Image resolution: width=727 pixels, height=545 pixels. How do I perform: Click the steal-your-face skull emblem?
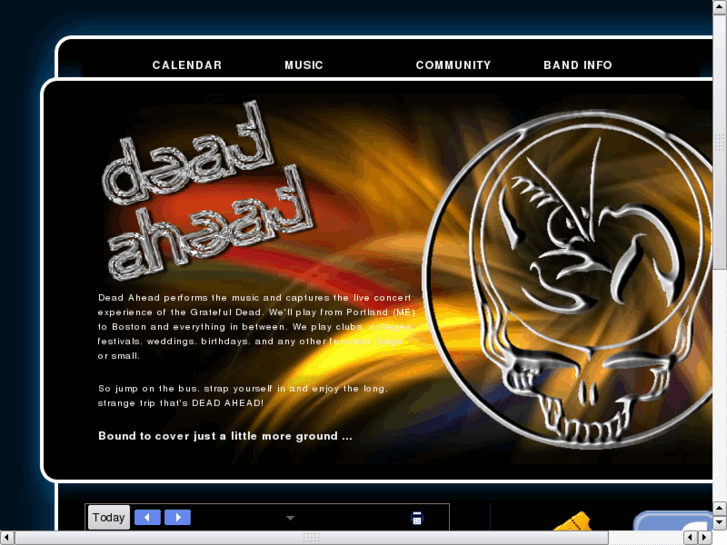(568, 280)
